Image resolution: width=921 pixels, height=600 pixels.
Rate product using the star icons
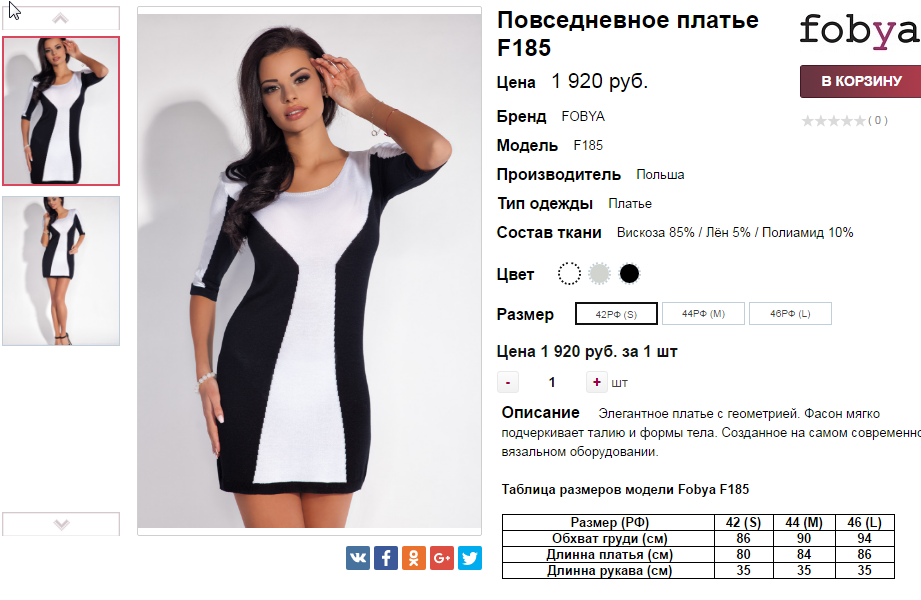833,120
